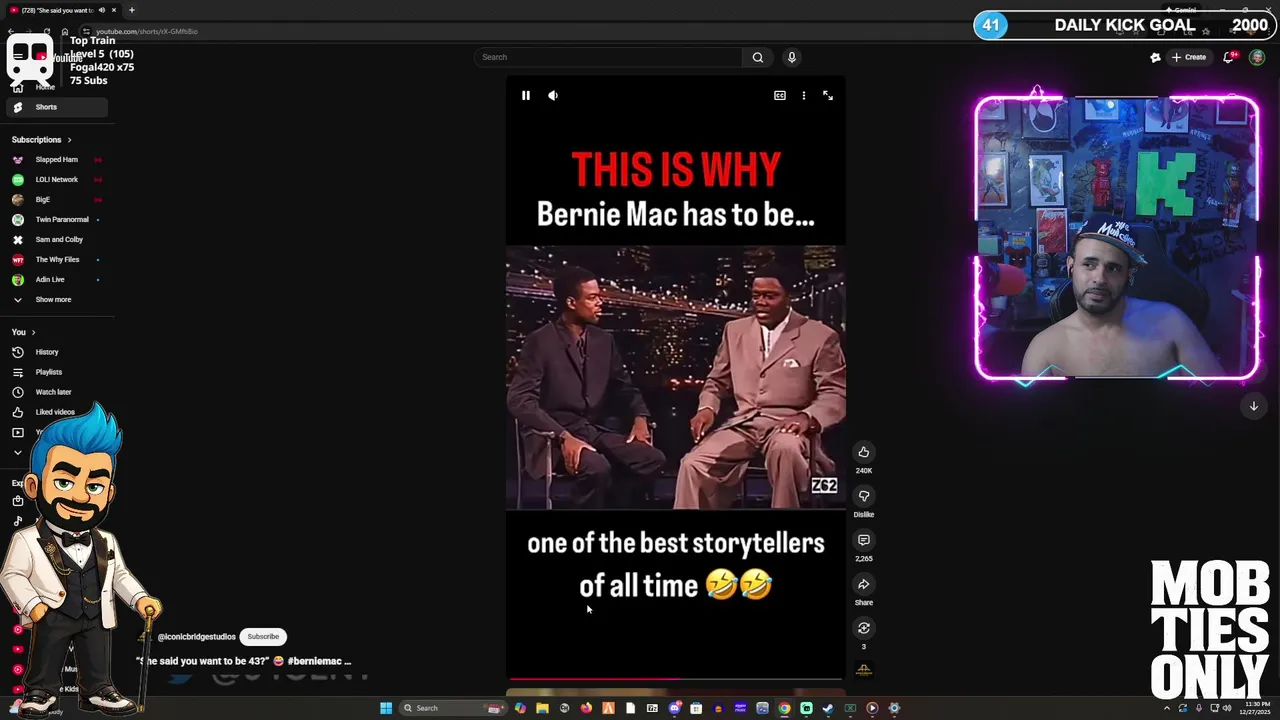Open the You section chevron
The width and height of the screenshot is (1280, 720).
(x=33, y=332)
